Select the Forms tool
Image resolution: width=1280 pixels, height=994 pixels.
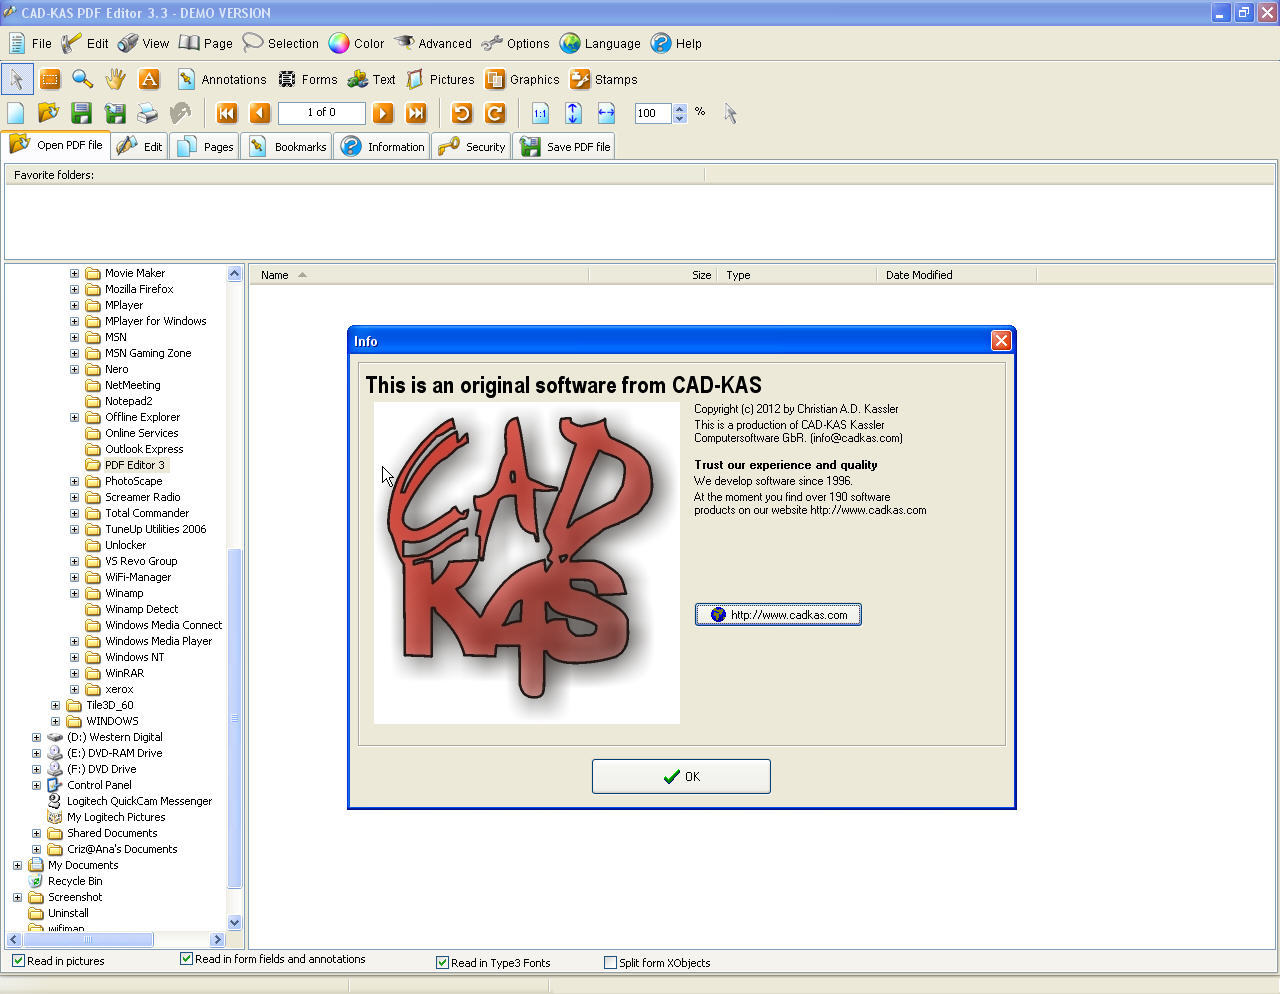pos(307,79)
